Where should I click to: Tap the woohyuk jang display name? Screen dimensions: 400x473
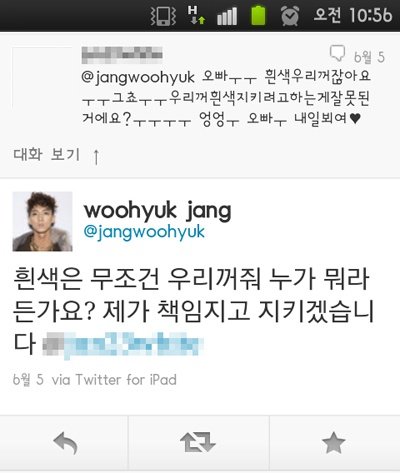(157, 210)
